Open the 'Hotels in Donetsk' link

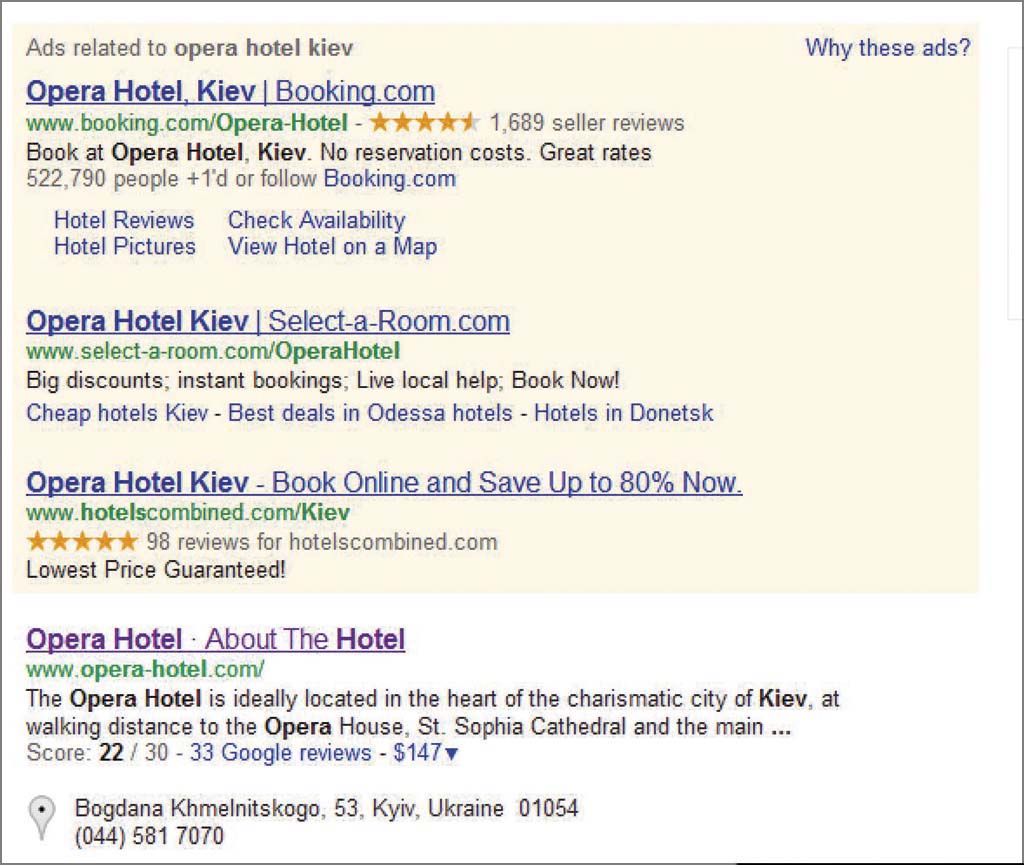click(x=624, y=413)
